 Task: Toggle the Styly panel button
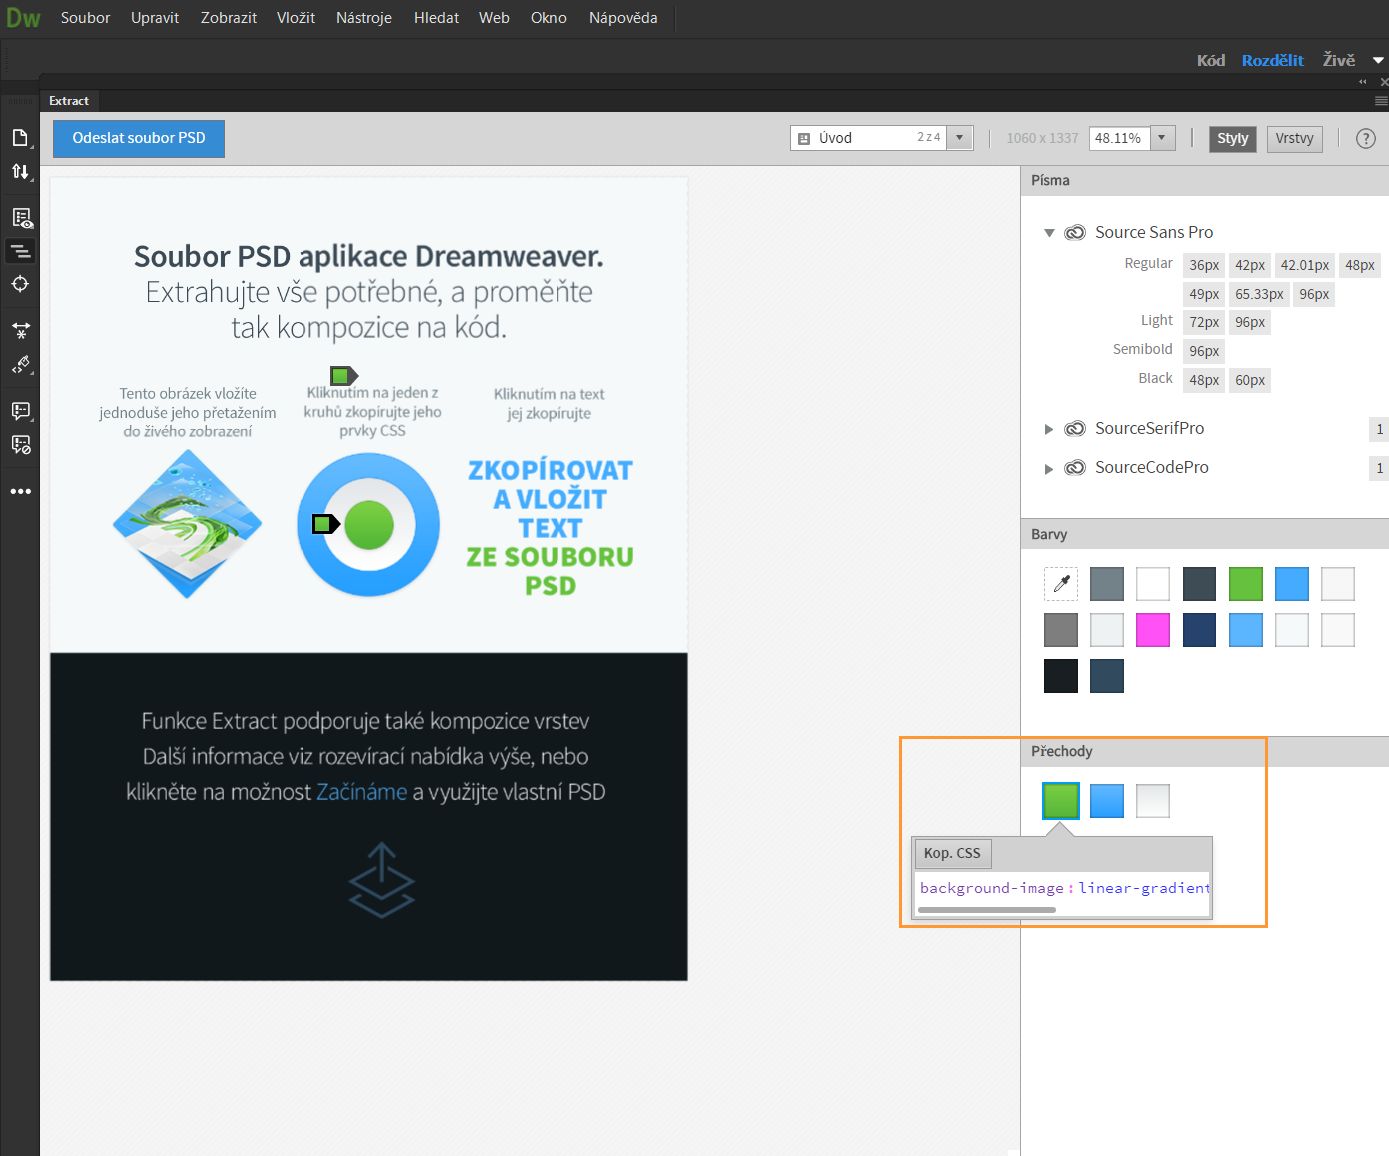1232,139
